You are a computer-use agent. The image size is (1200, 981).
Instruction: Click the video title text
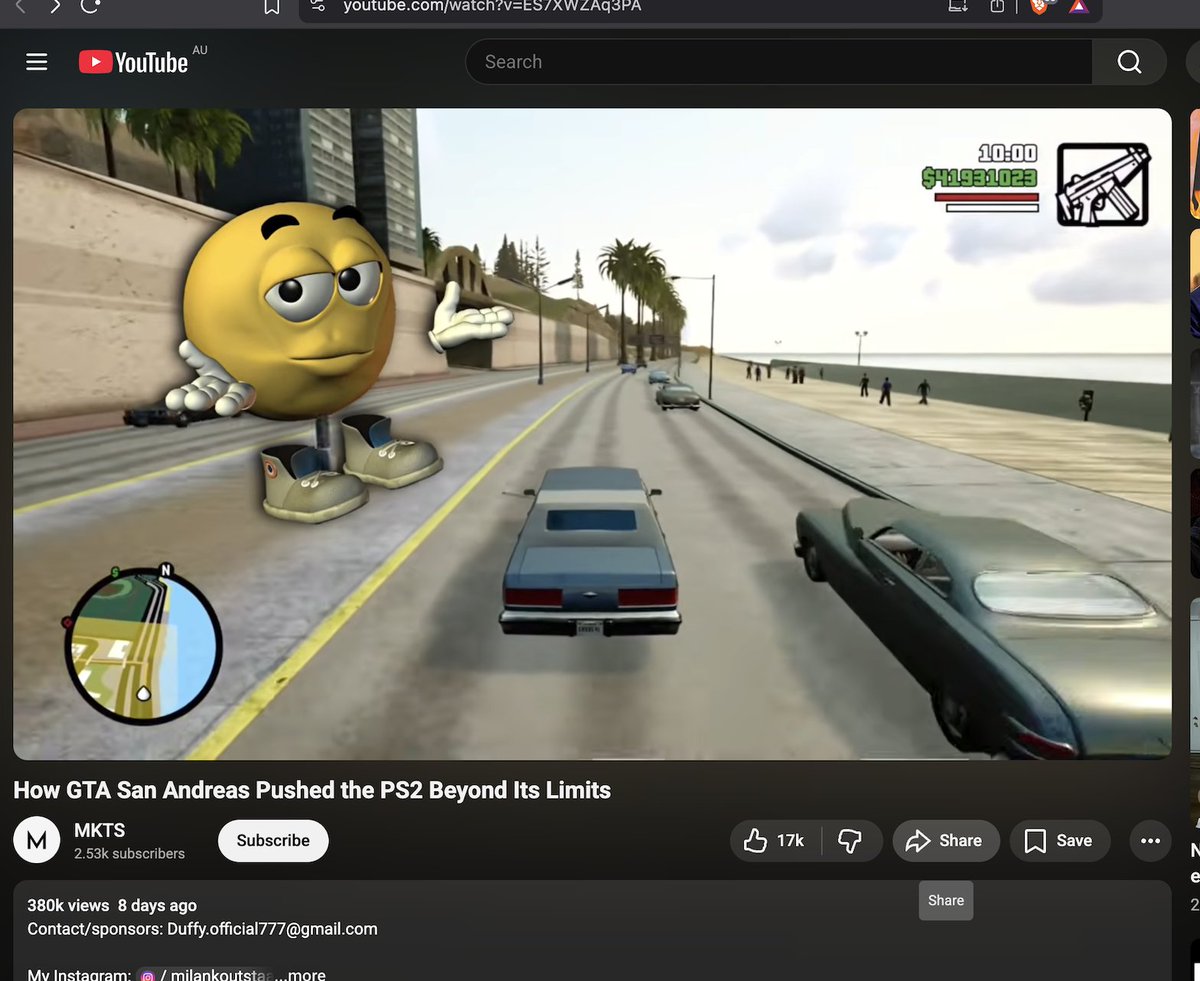click(x=312, y=790)
